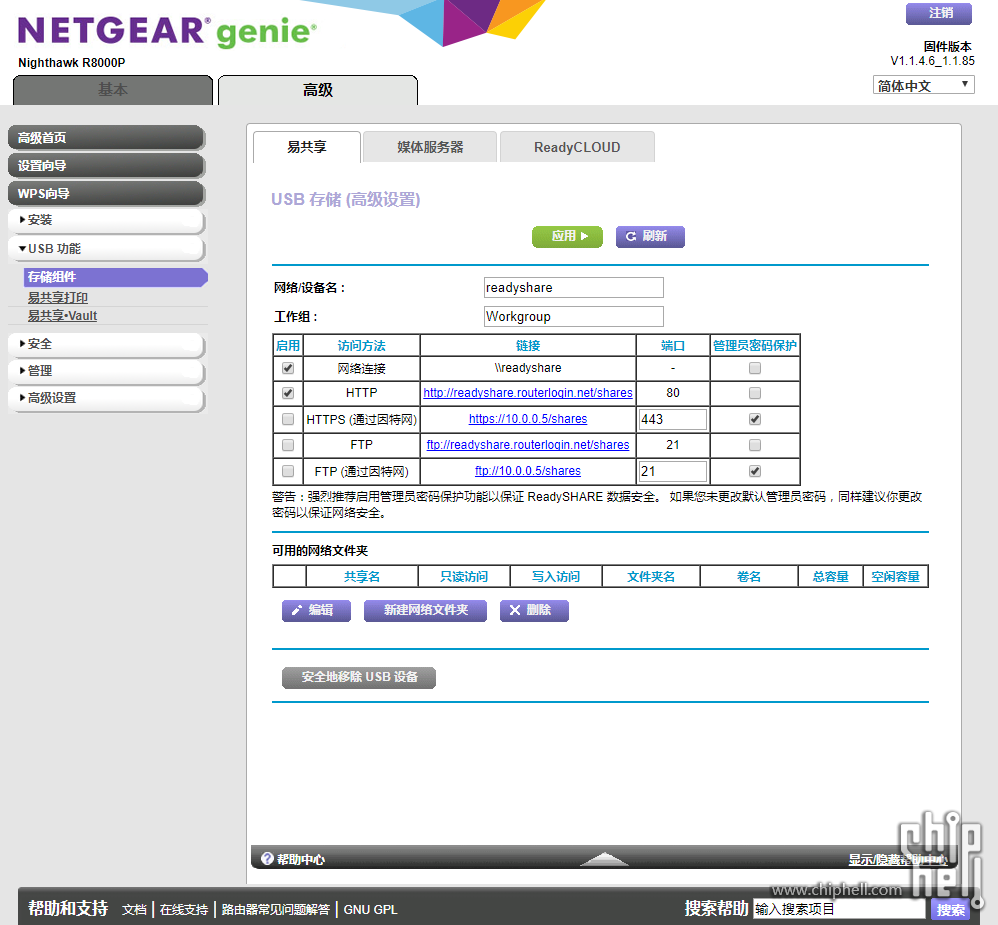
Task: Click the 总容量 column header
Action: (830, 577)
